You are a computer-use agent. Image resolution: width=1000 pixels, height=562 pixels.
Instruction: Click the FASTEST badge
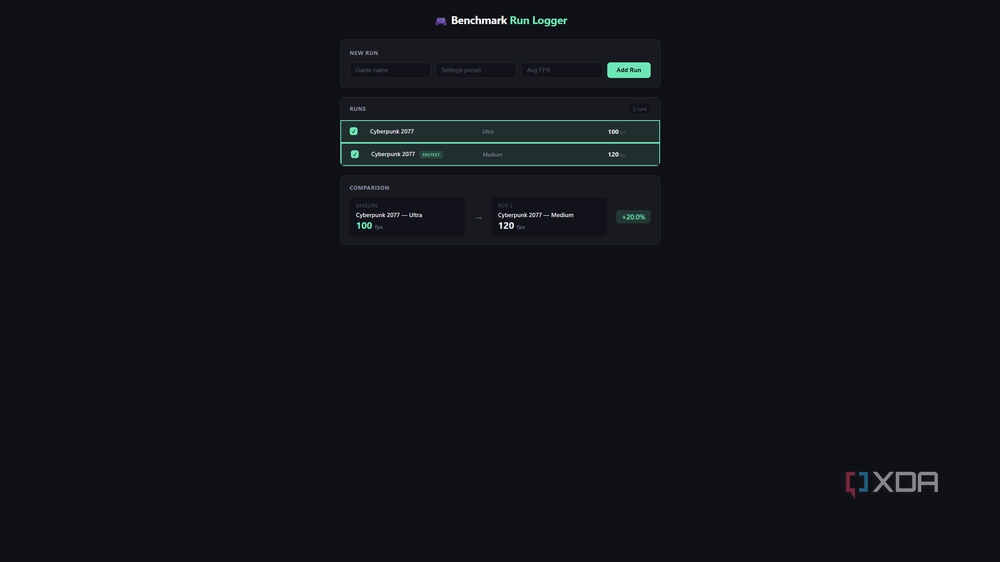[x=431, y=154]
